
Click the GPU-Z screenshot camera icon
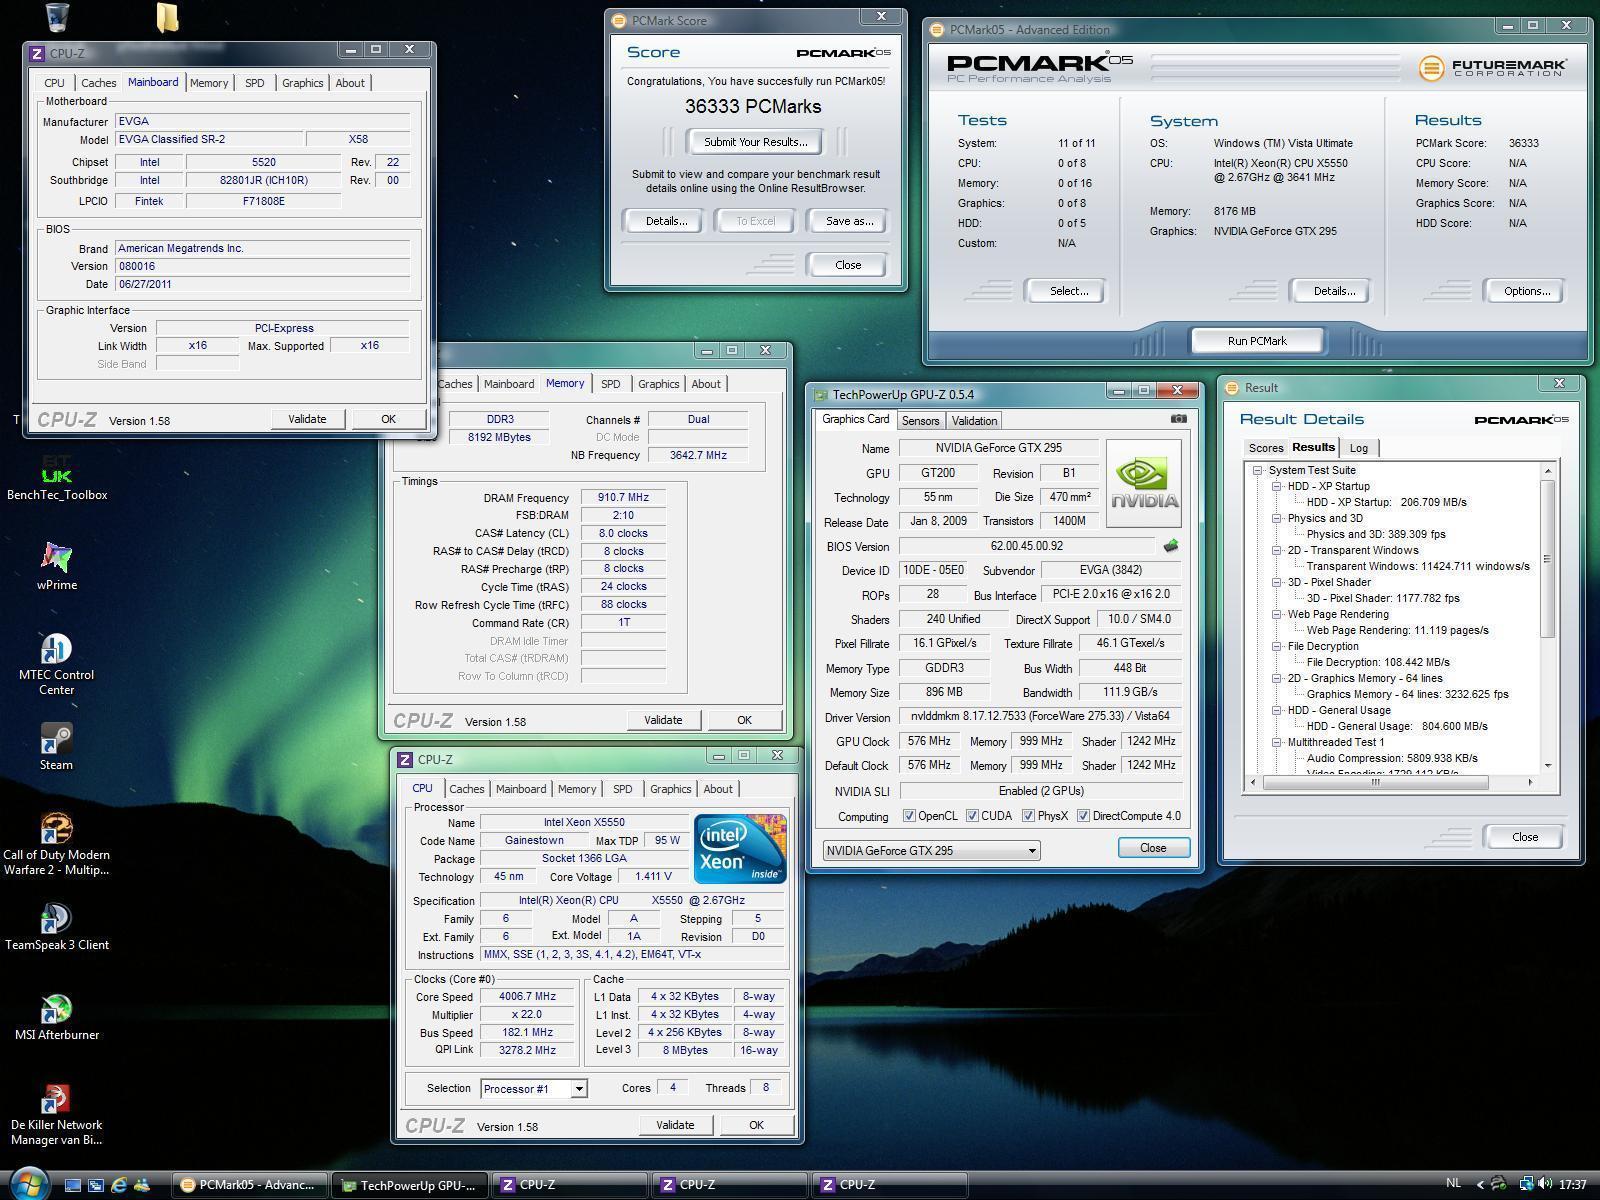tap(1179, 419)
